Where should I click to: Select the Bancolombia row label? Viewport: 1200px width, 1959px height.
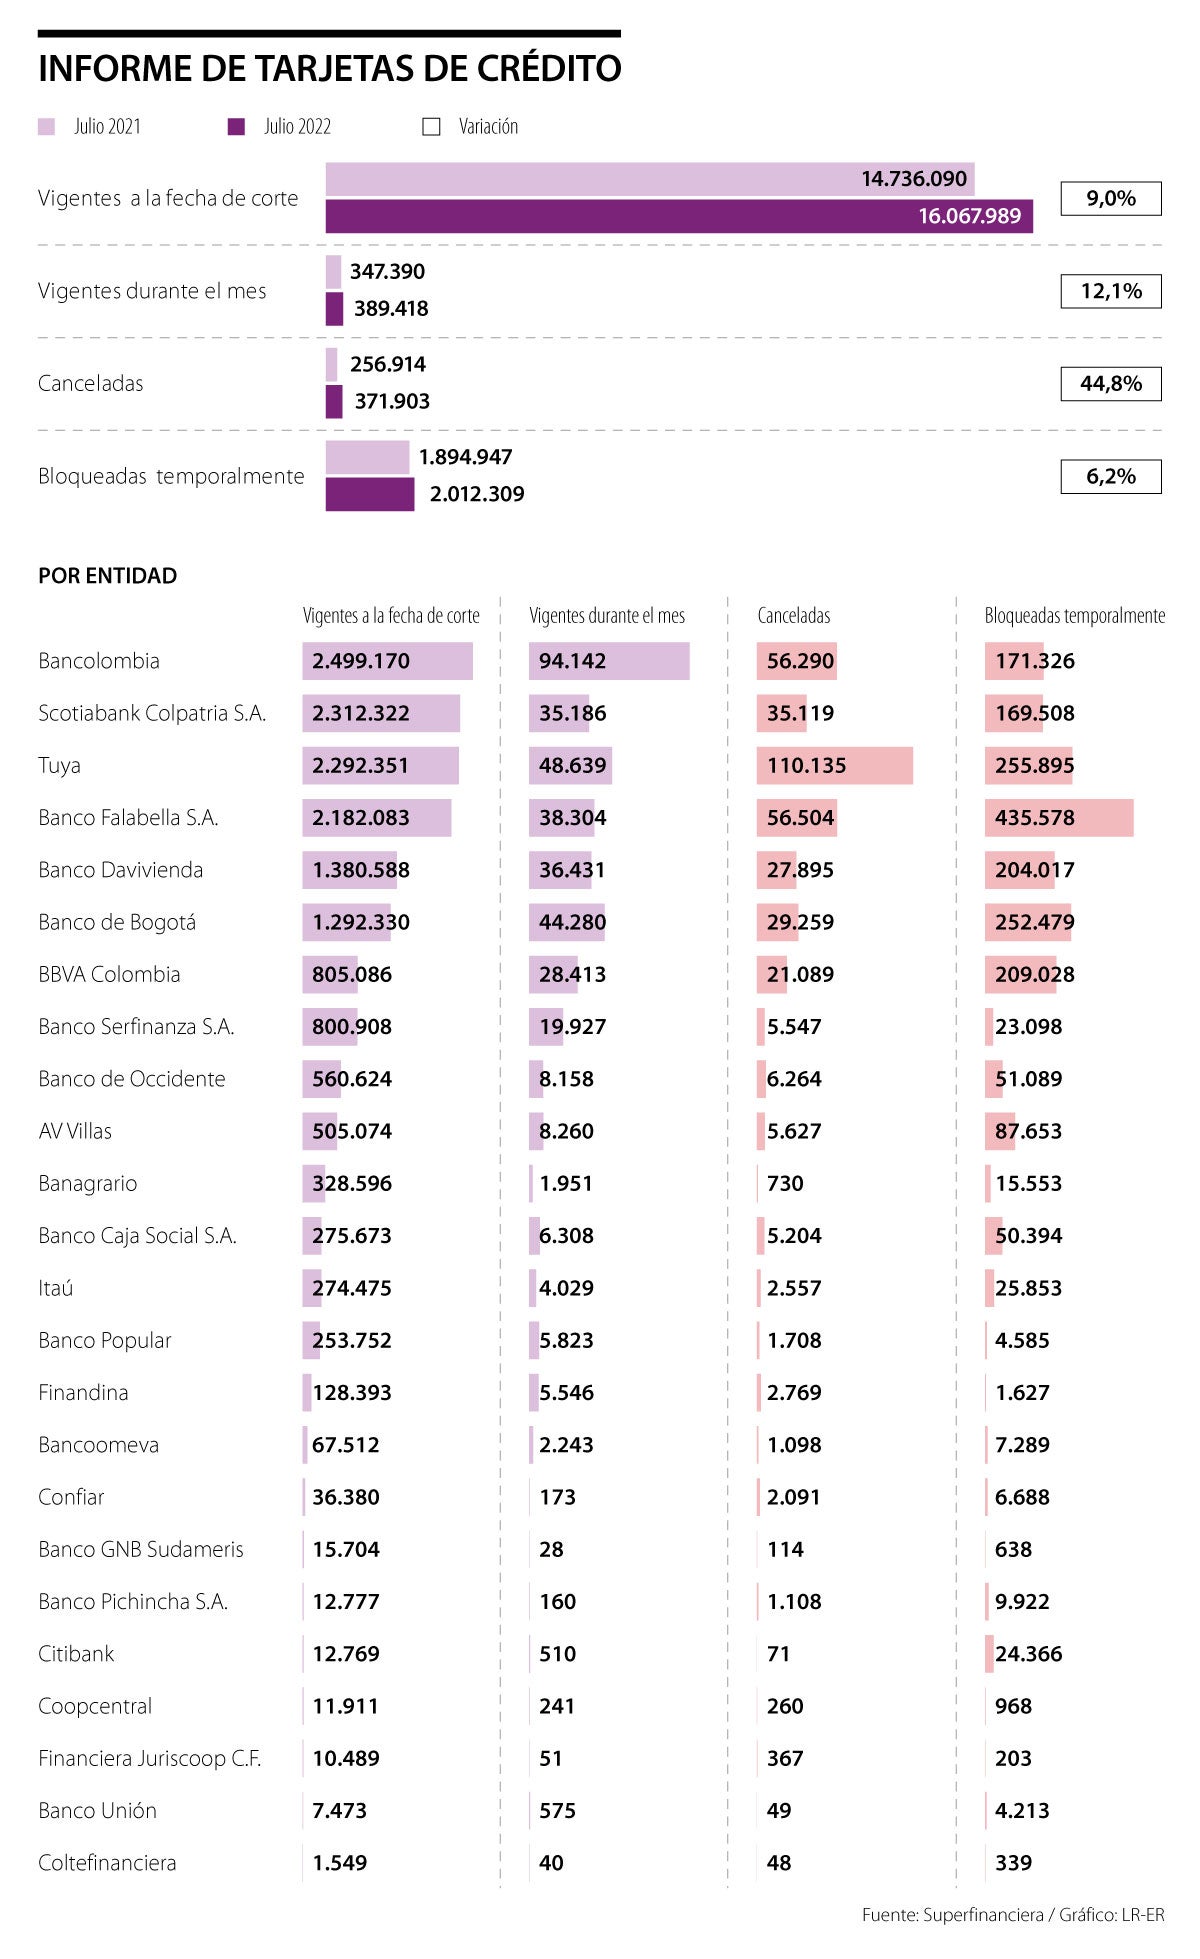coord(99,661)
